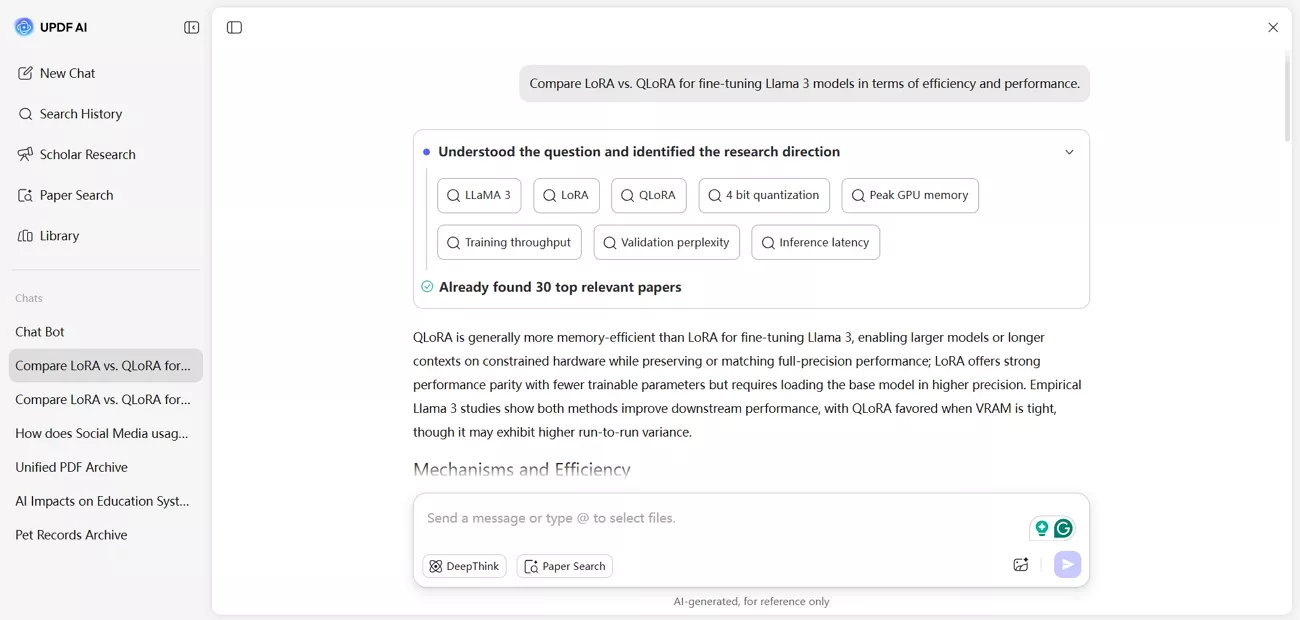The height and width of the screenshot is (620, 1300).
Task: Open the Grammarly icon in the message box
Action: tap(1064, 527)
